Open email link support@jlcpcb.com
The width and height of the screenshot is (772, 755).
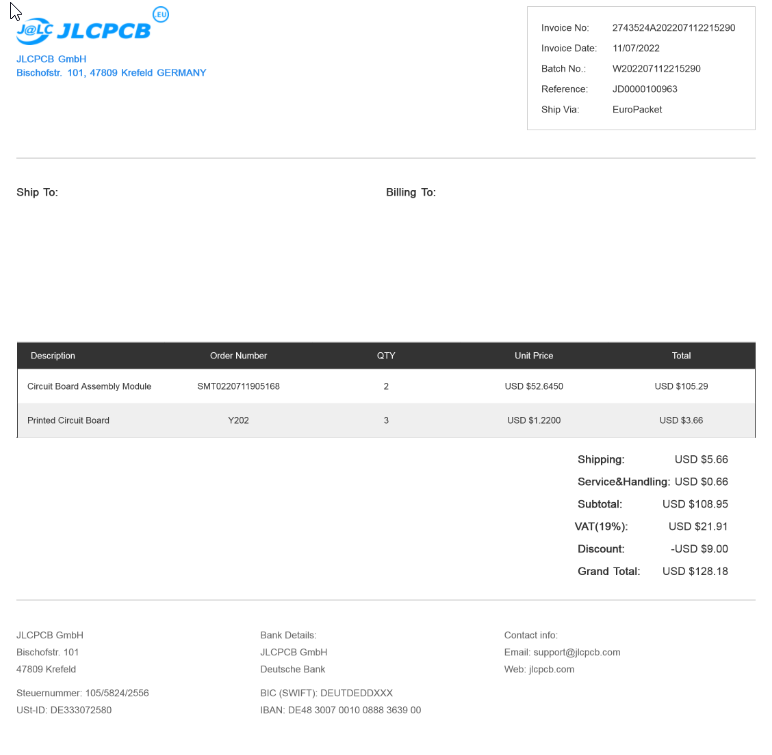click(577, 653)
